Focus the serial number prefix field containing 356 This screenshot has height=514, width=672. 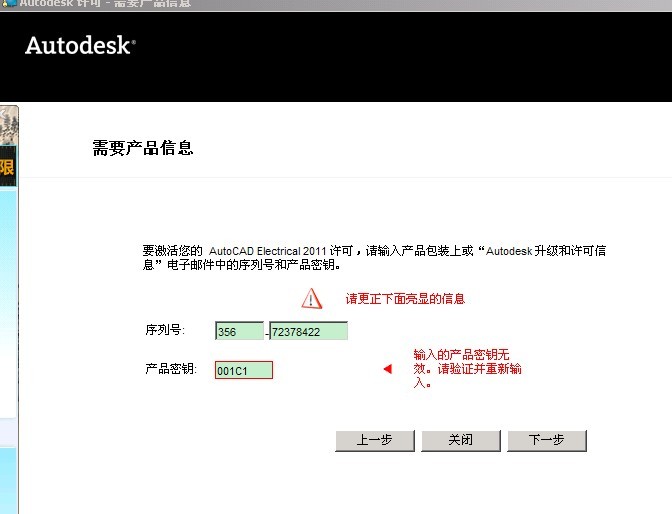pos(239,331)
